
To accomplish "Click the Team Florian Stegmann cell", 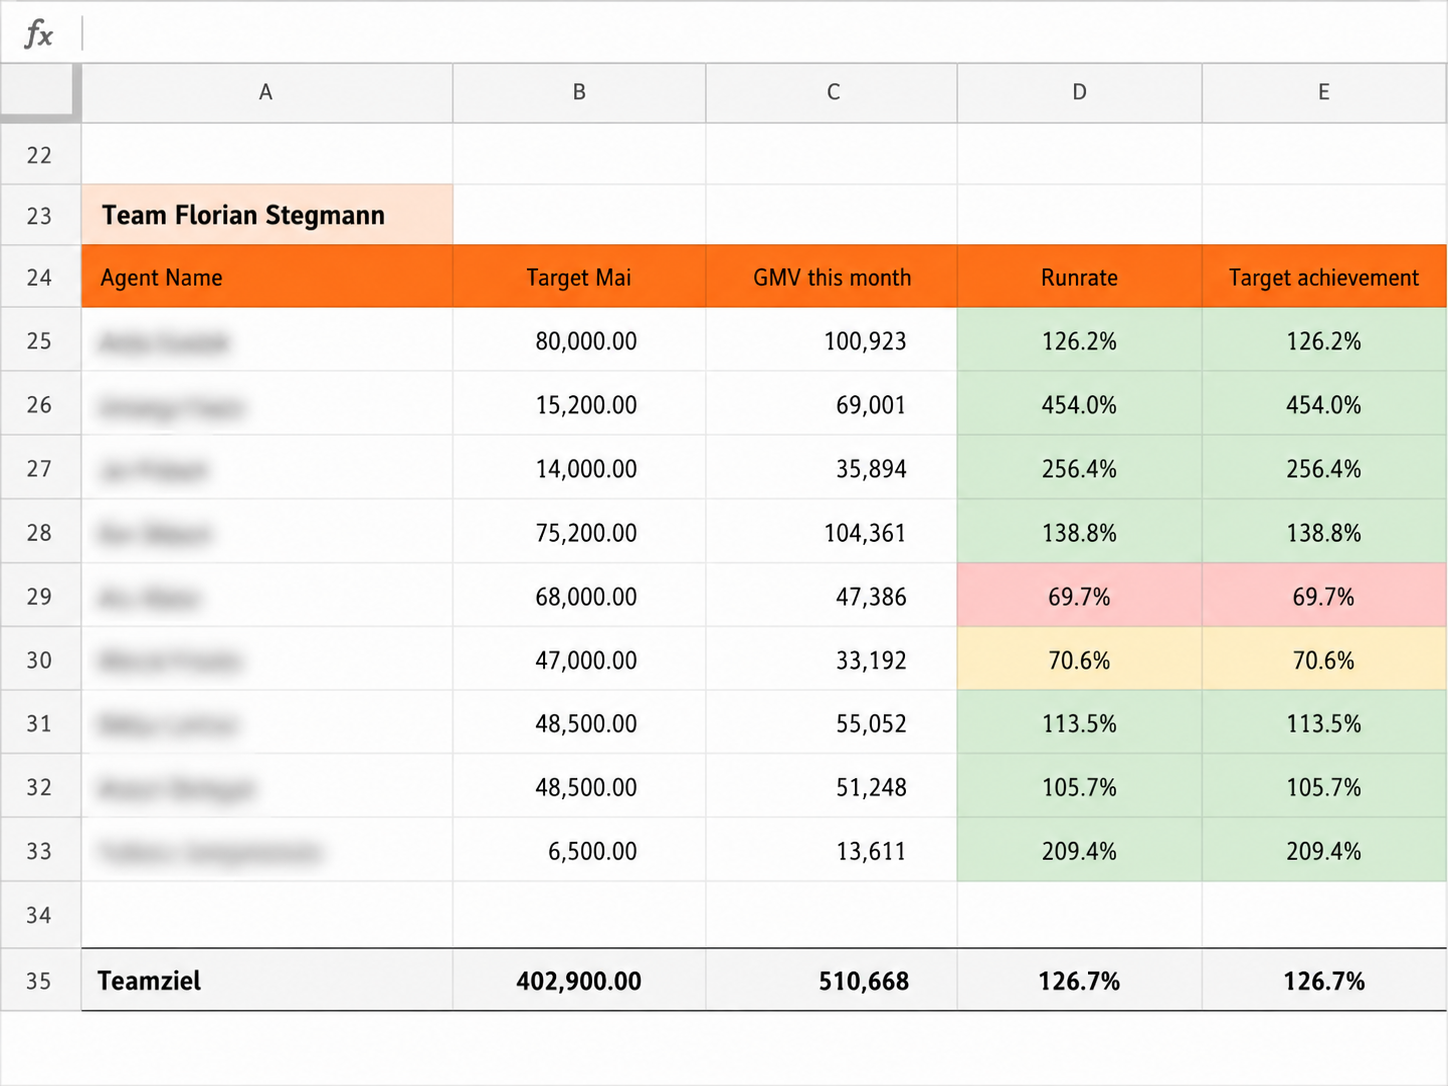I will (267, 215).
